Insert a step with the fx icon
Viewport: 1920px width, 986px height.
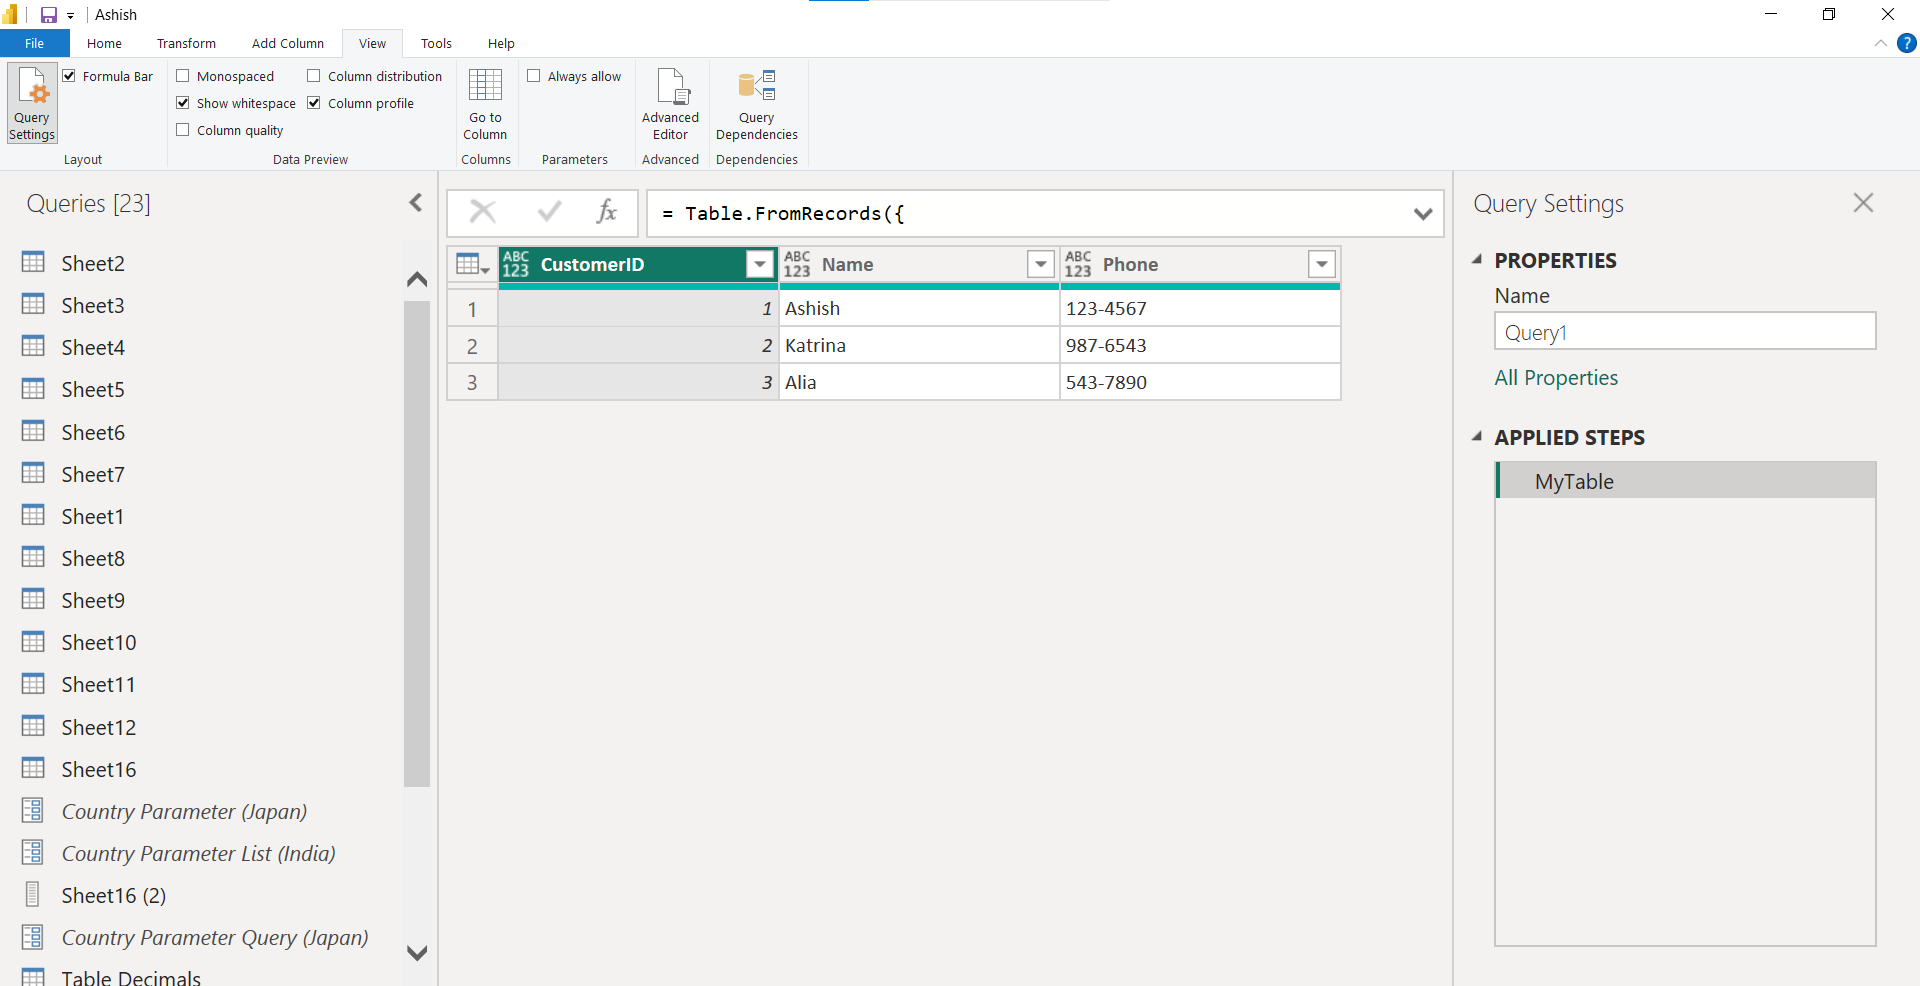[606, 212]
